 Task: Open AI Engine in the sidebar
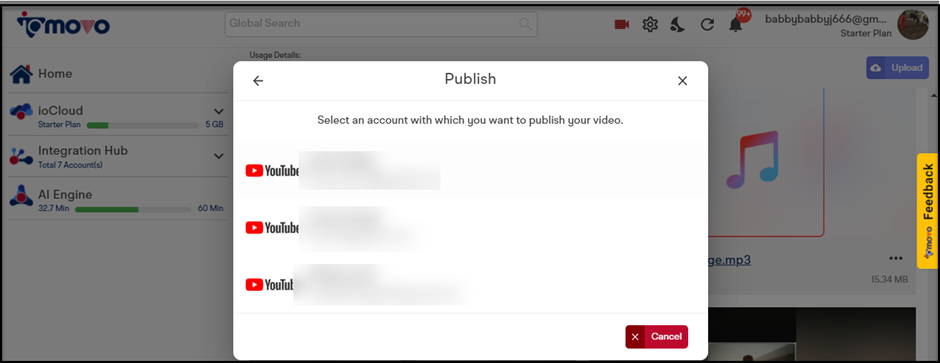click(x=65, y=195)
